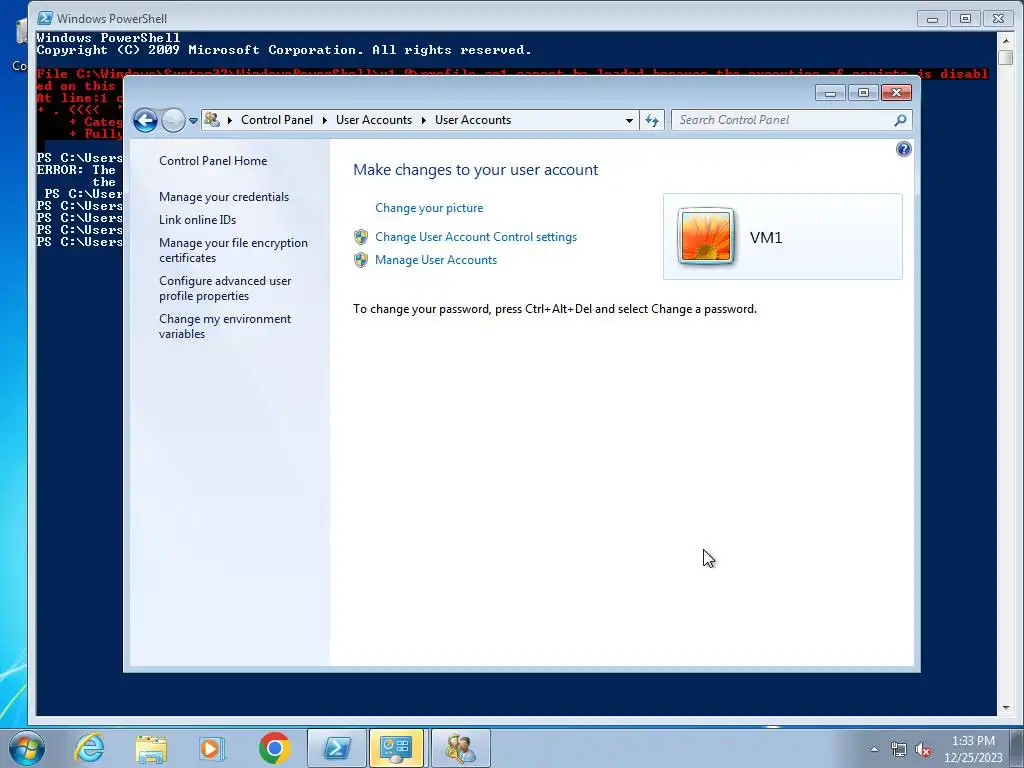Click the PowerShell scrollbar thumb
The image size is (1024, 768).
tap(1006, 57)
